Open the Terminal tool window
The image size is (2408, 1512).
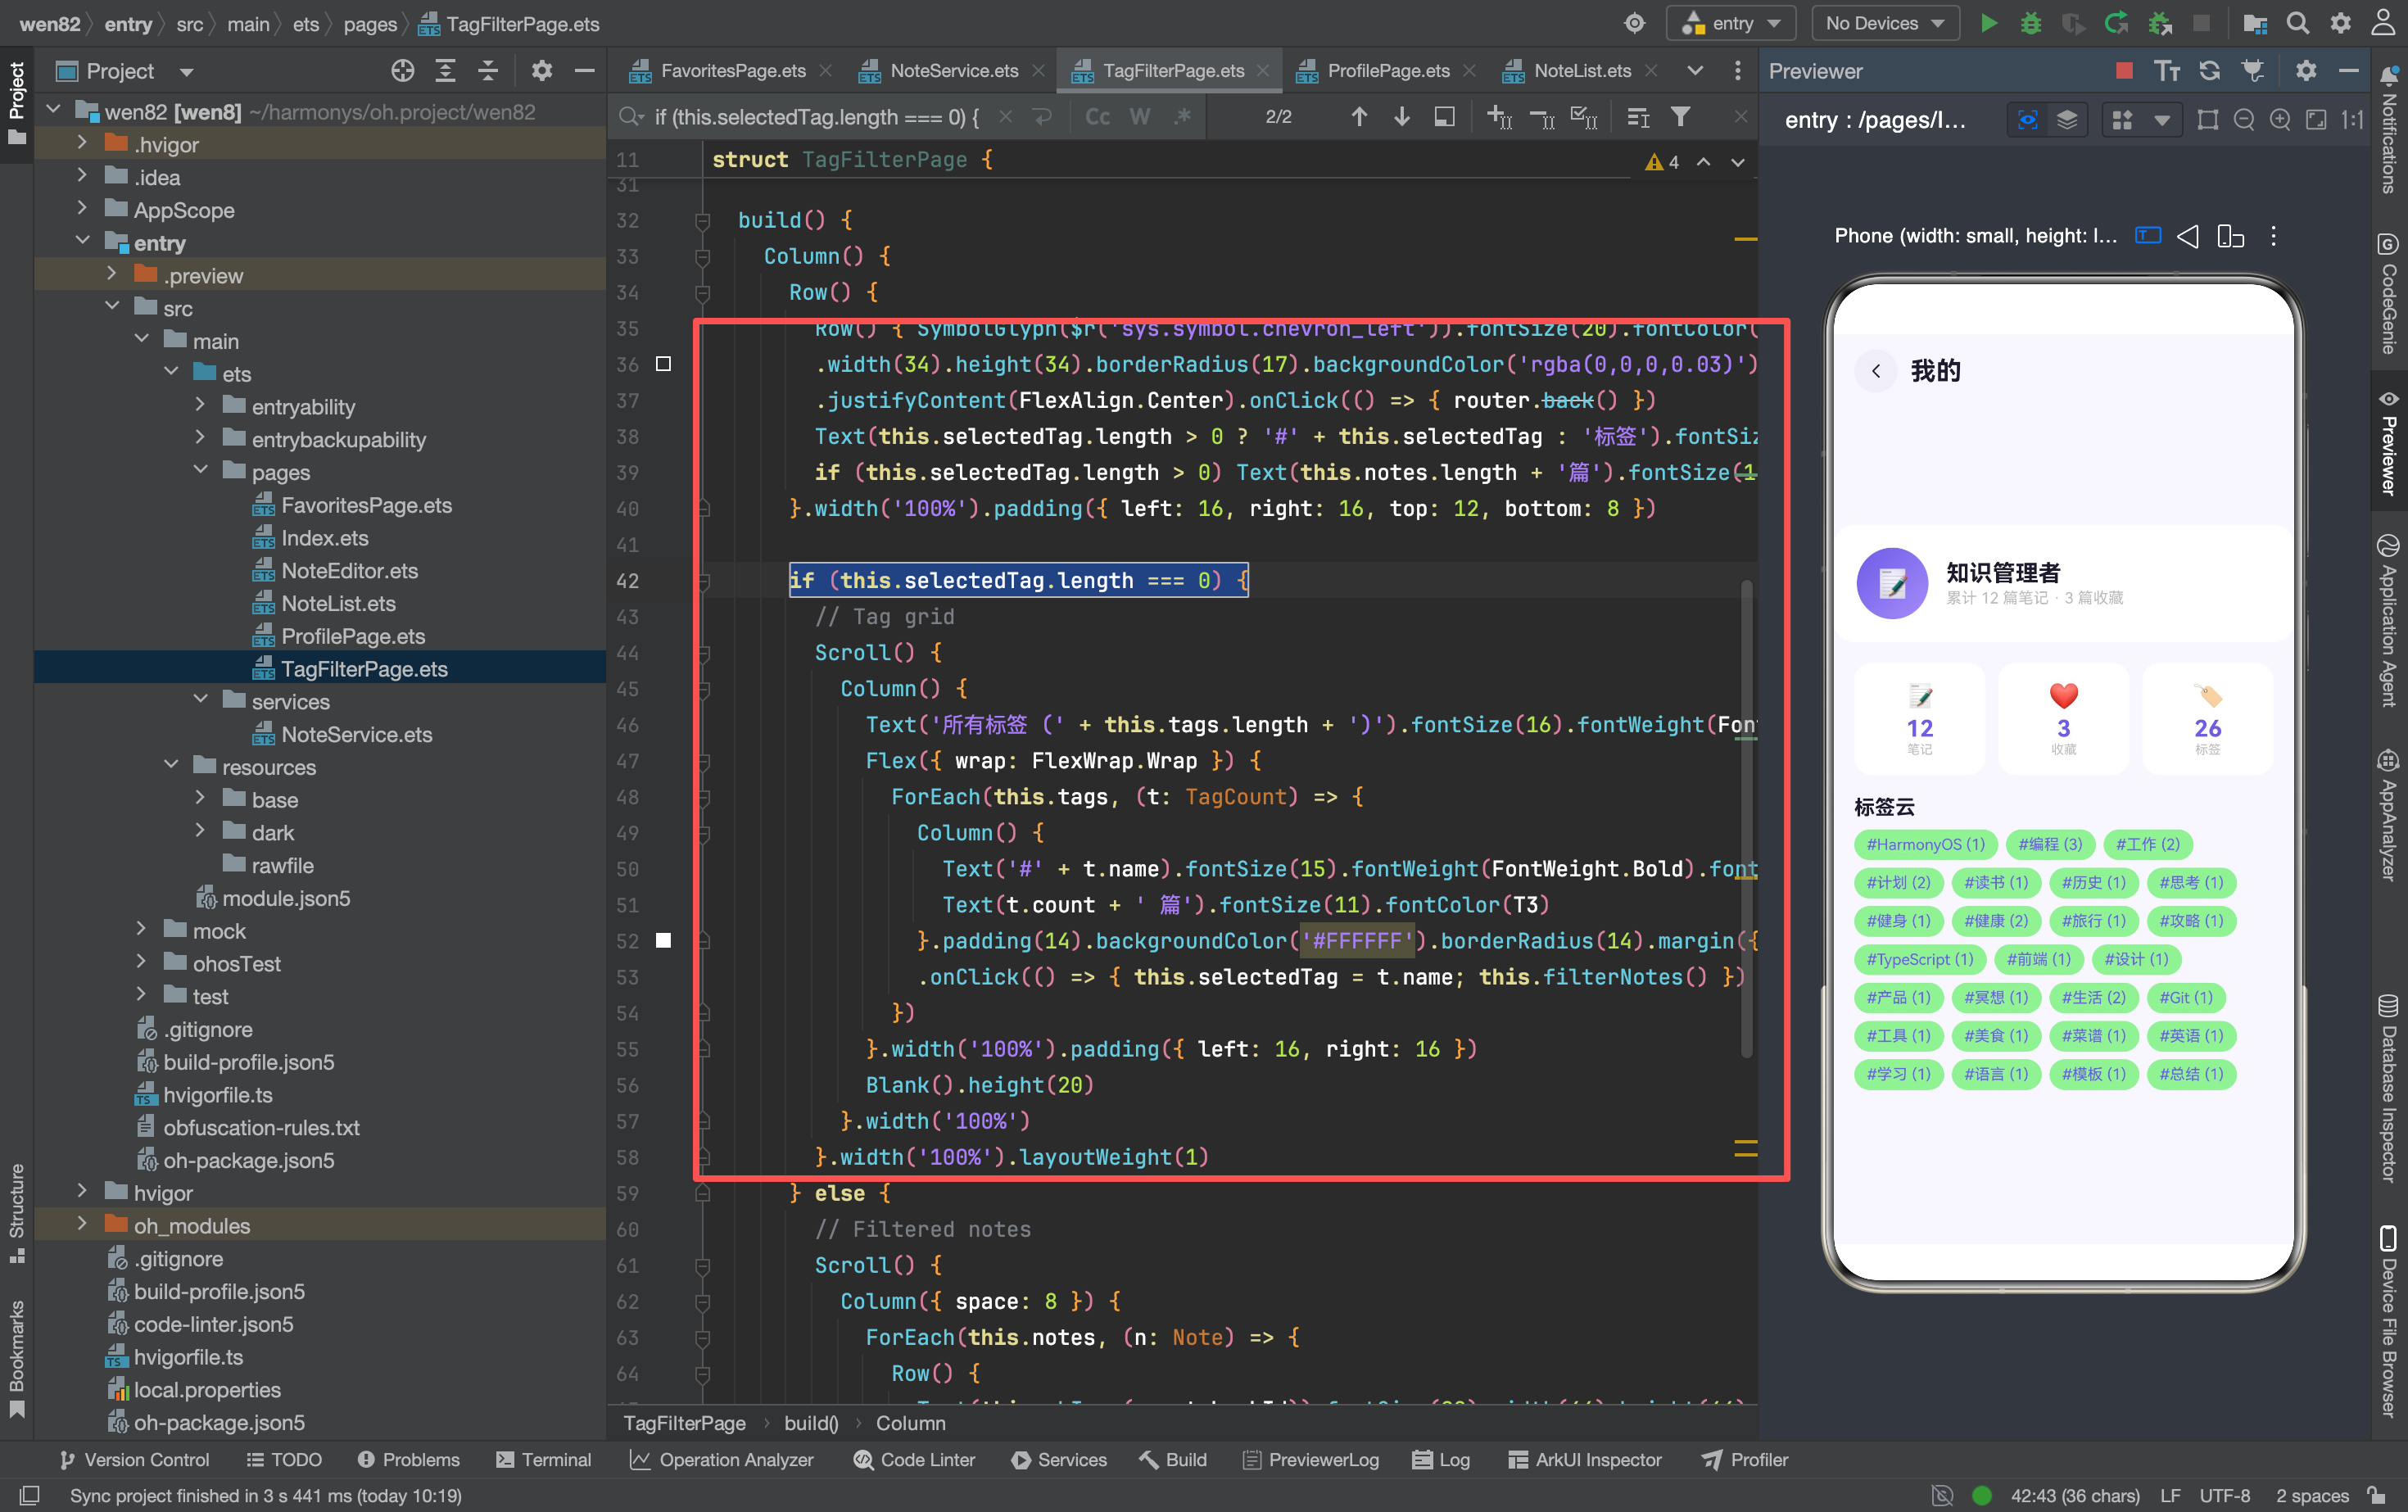544,1459
